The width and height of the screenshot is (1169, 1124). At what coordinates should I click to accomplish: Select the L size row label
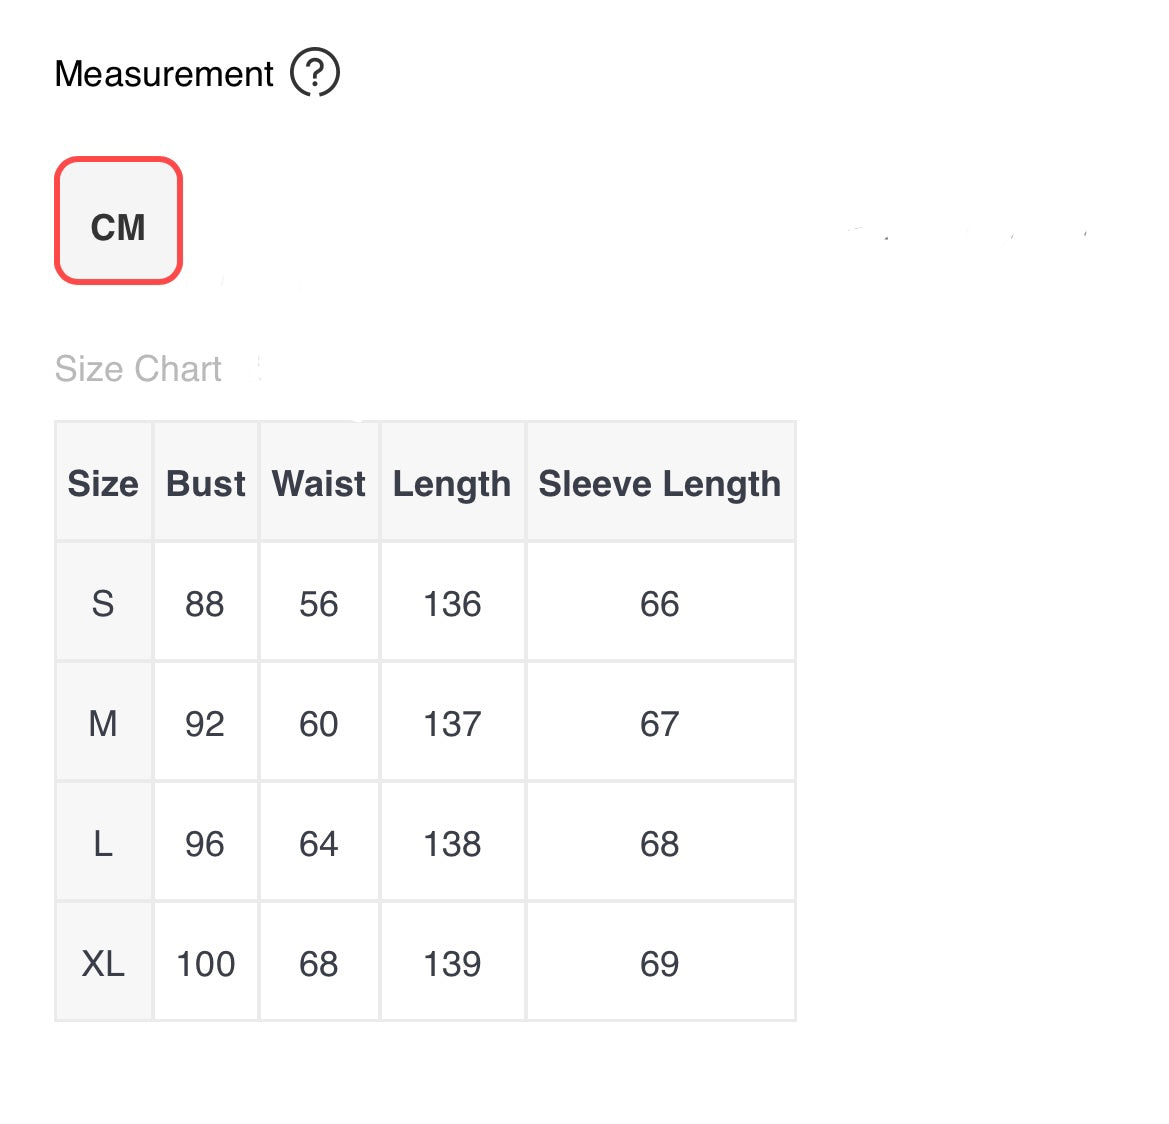click(103, 844)
